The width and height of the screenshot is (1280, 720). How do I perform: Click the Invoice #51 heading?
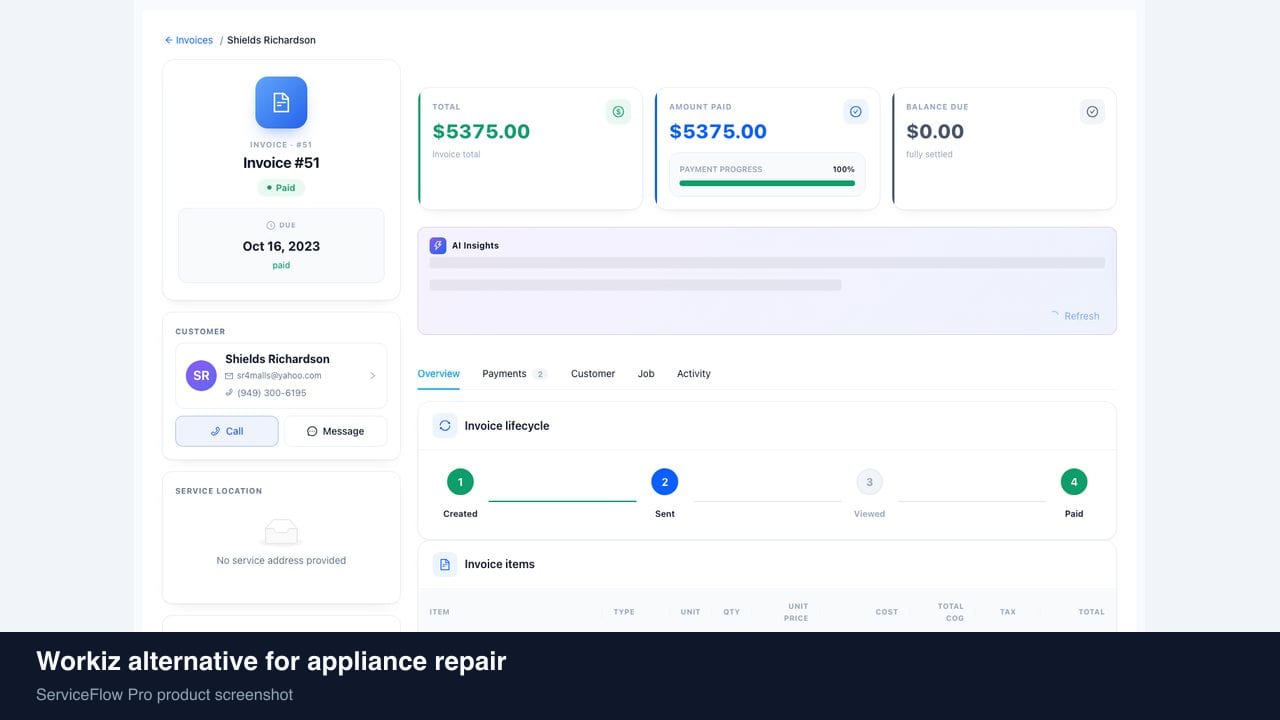(x=281, y=163)
